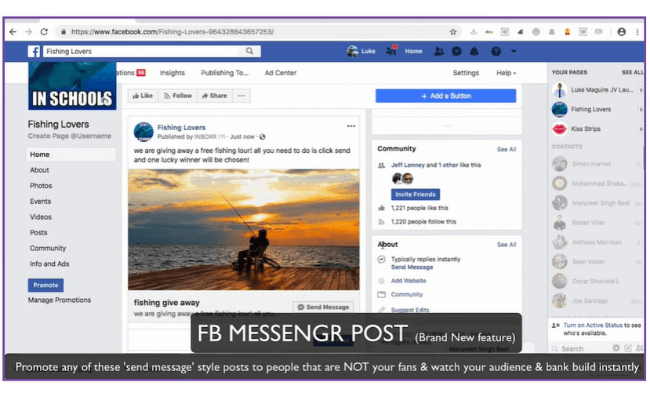Click the Fishing Lovers post avatar

click(x=144, y=132)
